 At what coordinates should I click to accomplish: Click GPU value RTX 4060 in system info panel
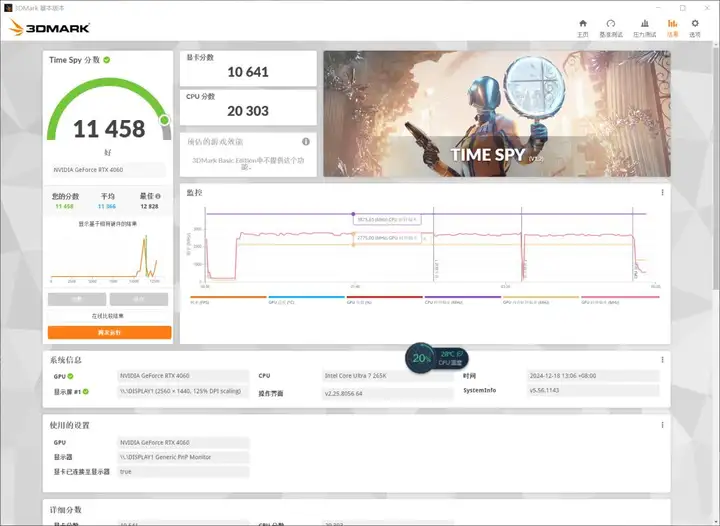point(183,376)
